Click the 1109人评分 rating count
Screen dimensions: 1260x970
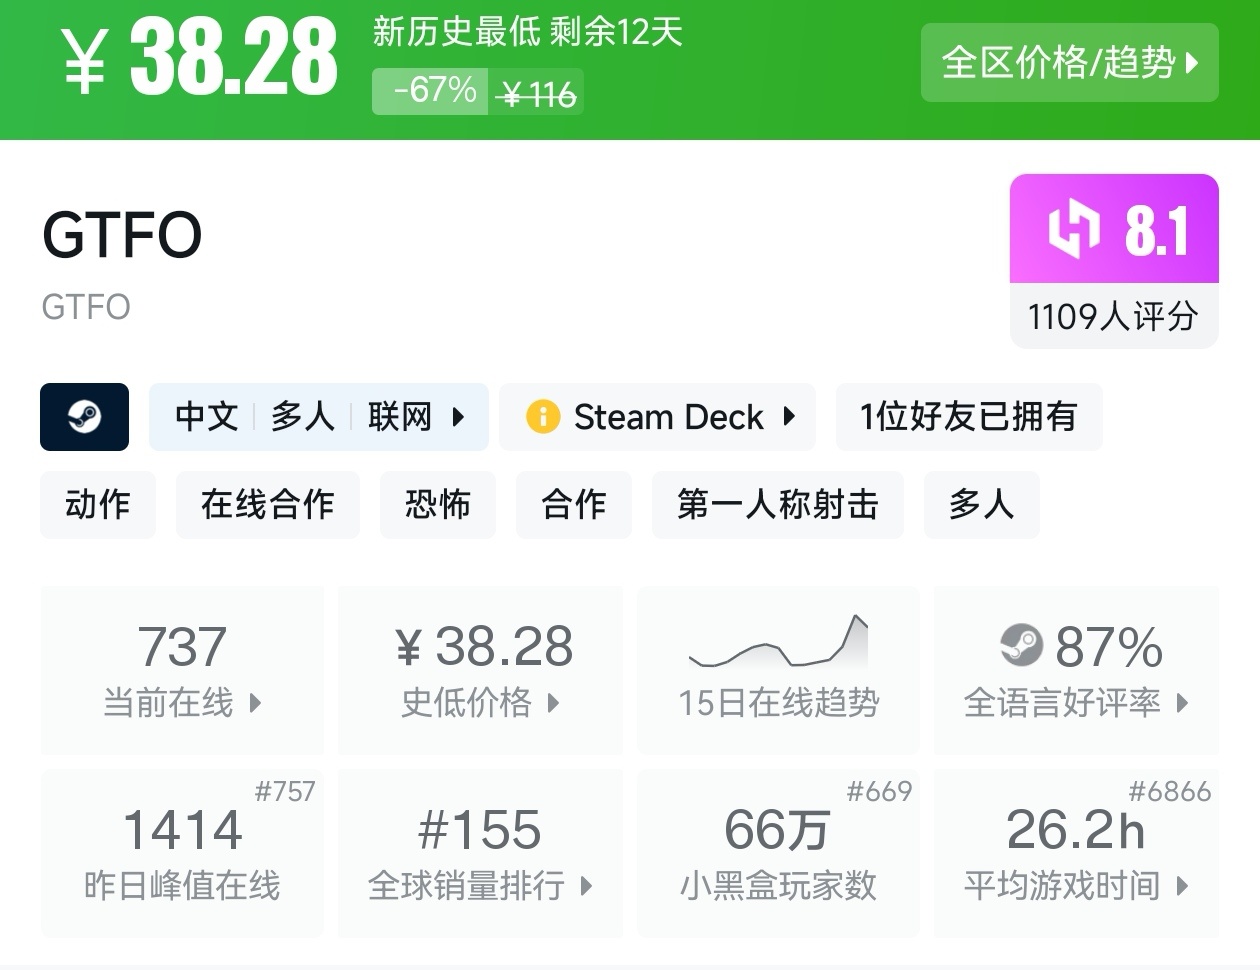click(x=1113, y=316)
